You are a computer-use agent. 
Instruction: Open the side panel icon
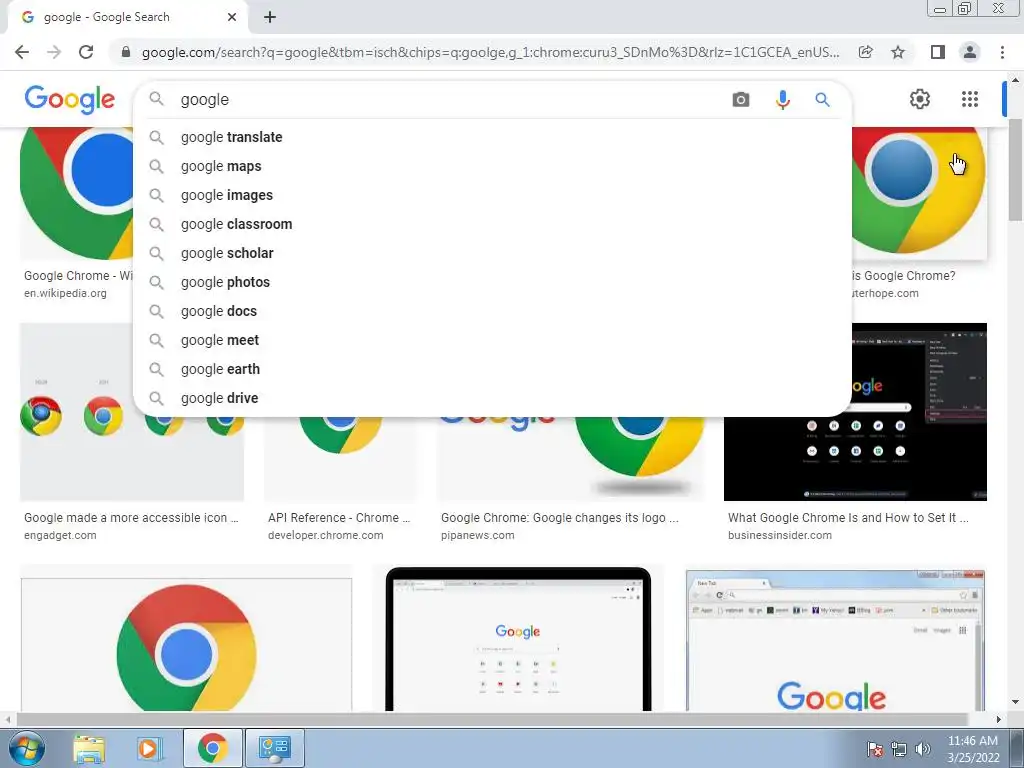[938, 52]
